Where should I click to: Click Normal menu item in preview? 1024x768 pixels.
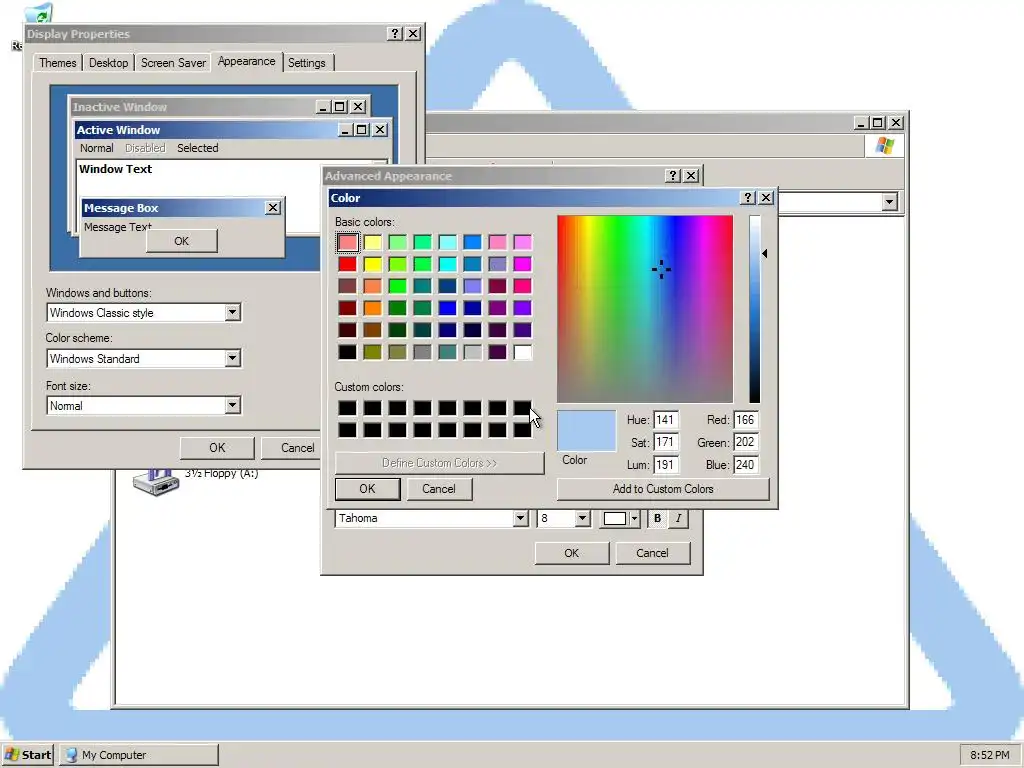coord(97,148)
